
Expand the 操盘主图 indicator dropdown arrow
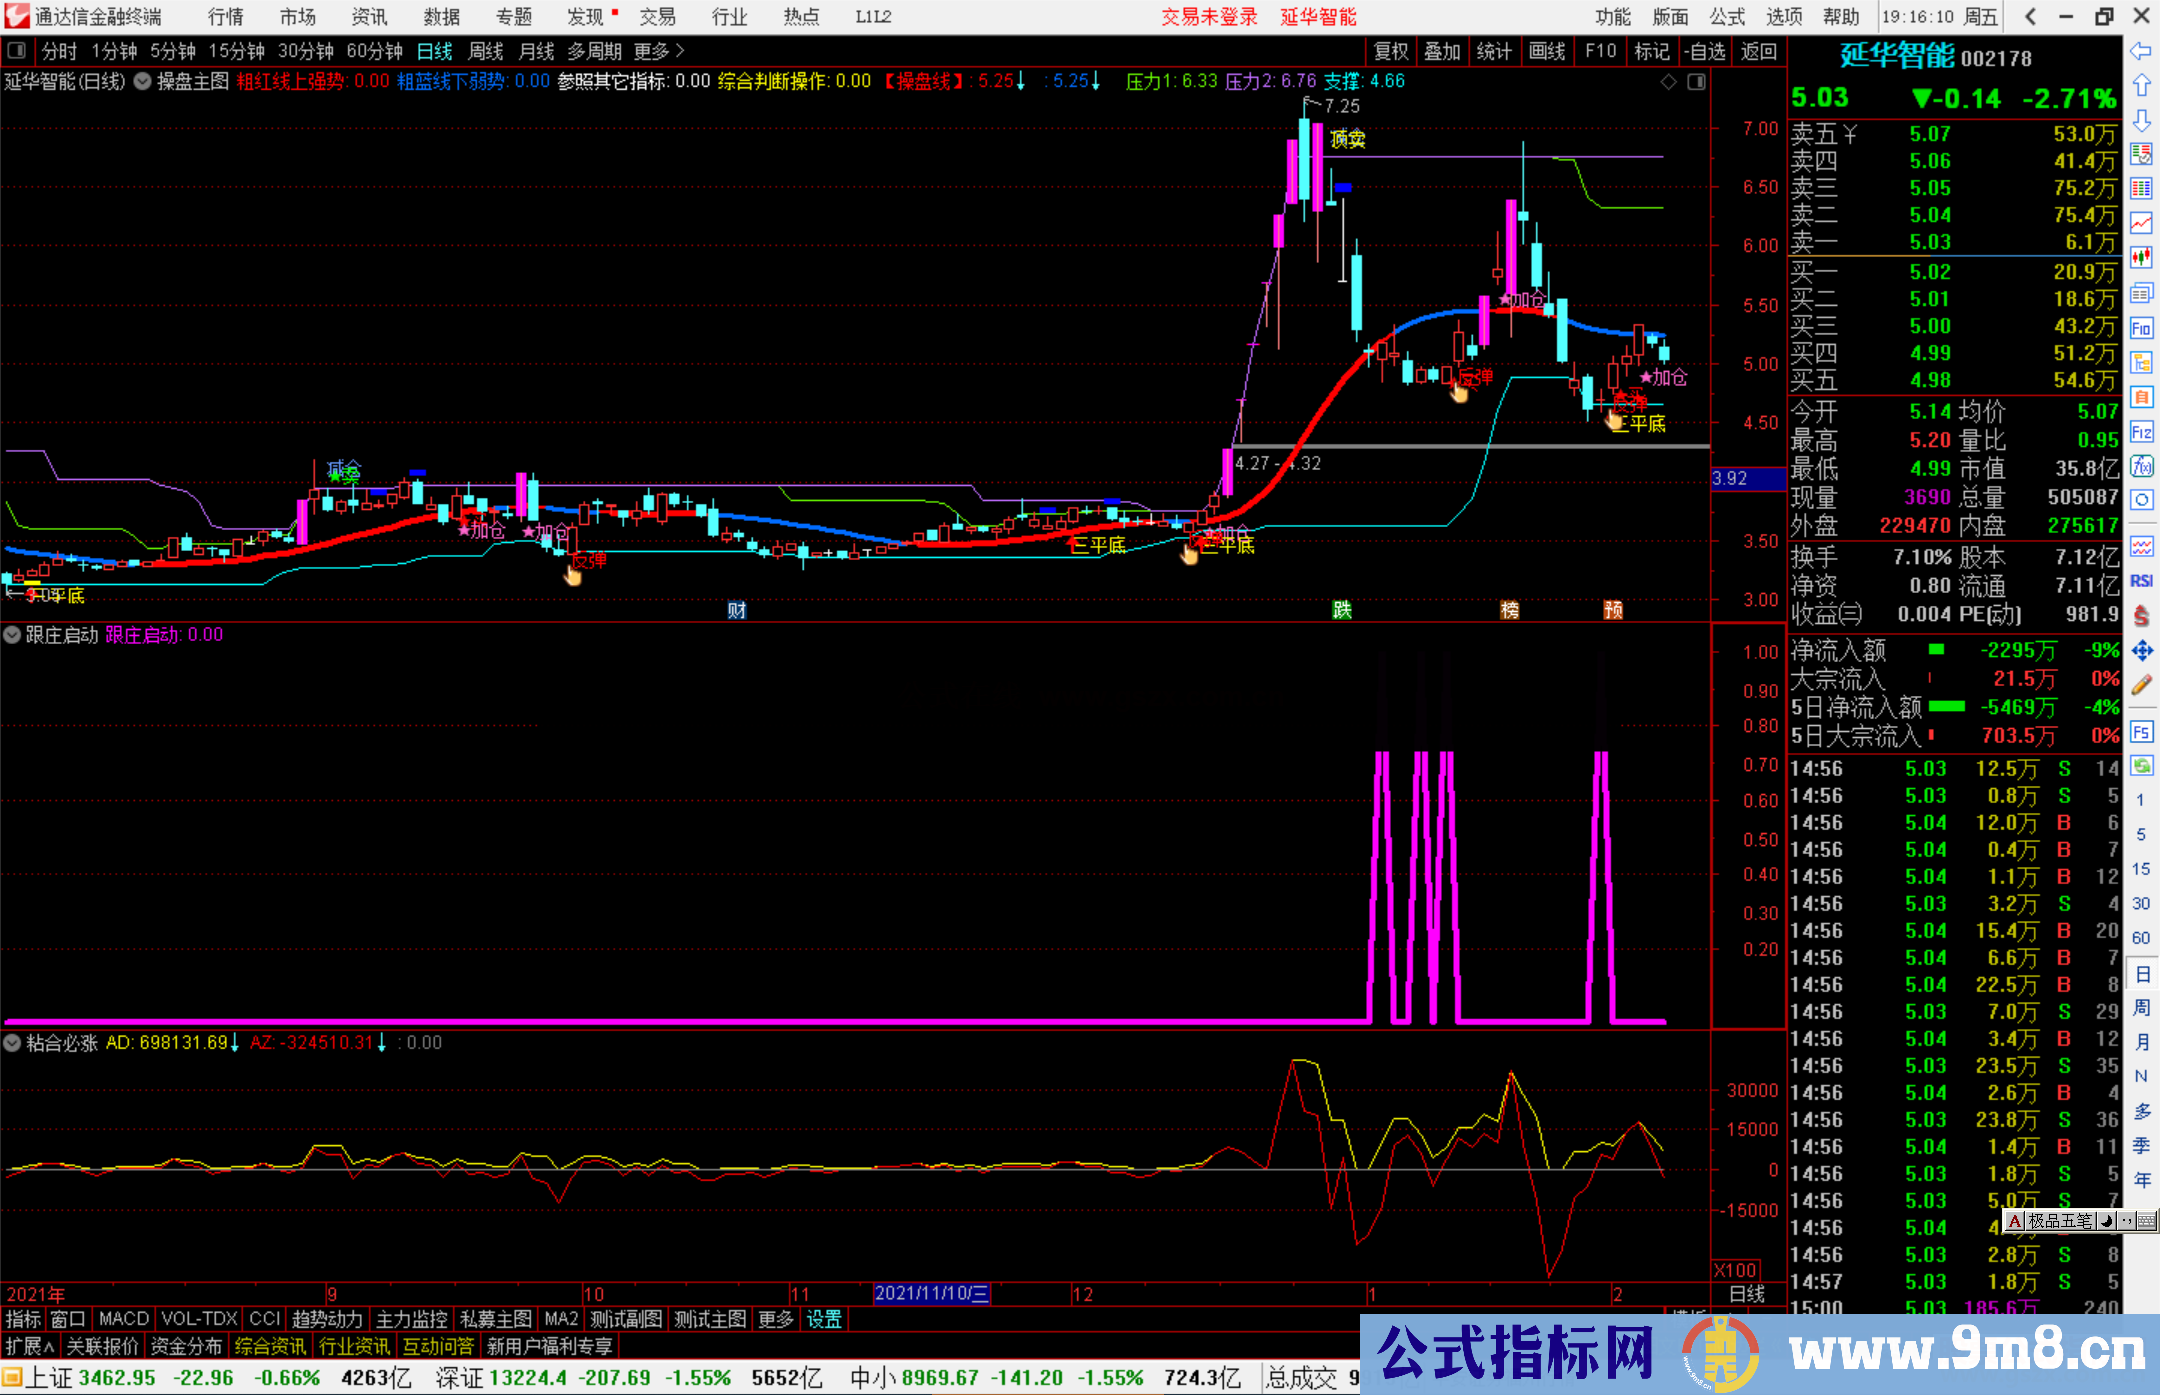click(x=143, y=82)
